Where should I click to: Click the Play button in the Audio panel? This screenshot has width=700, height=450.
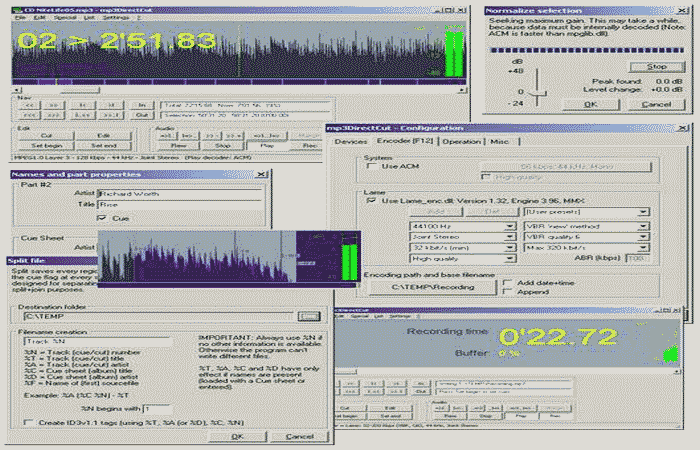point(267,146)
